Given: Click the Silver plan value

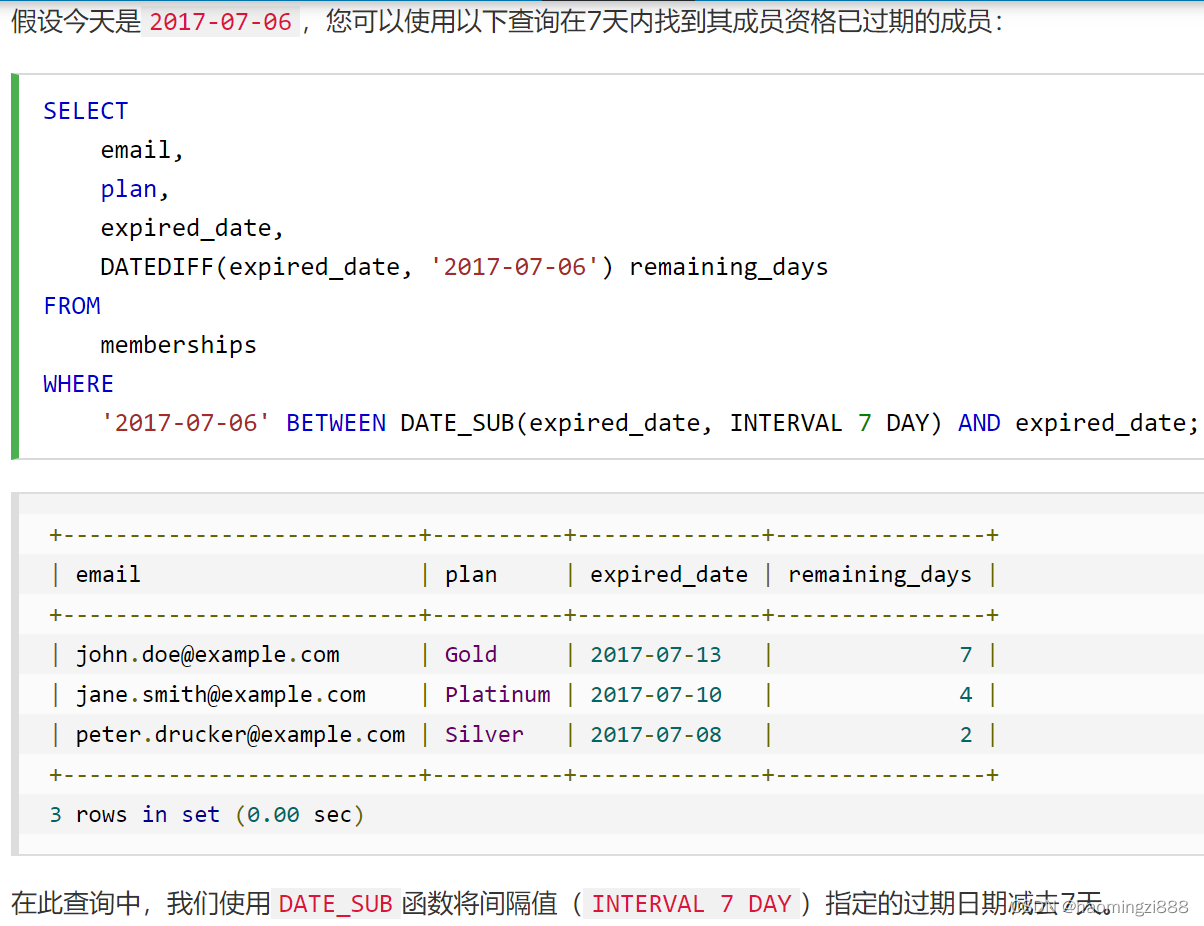Looking at the screenshot, I should coord(484,734).
